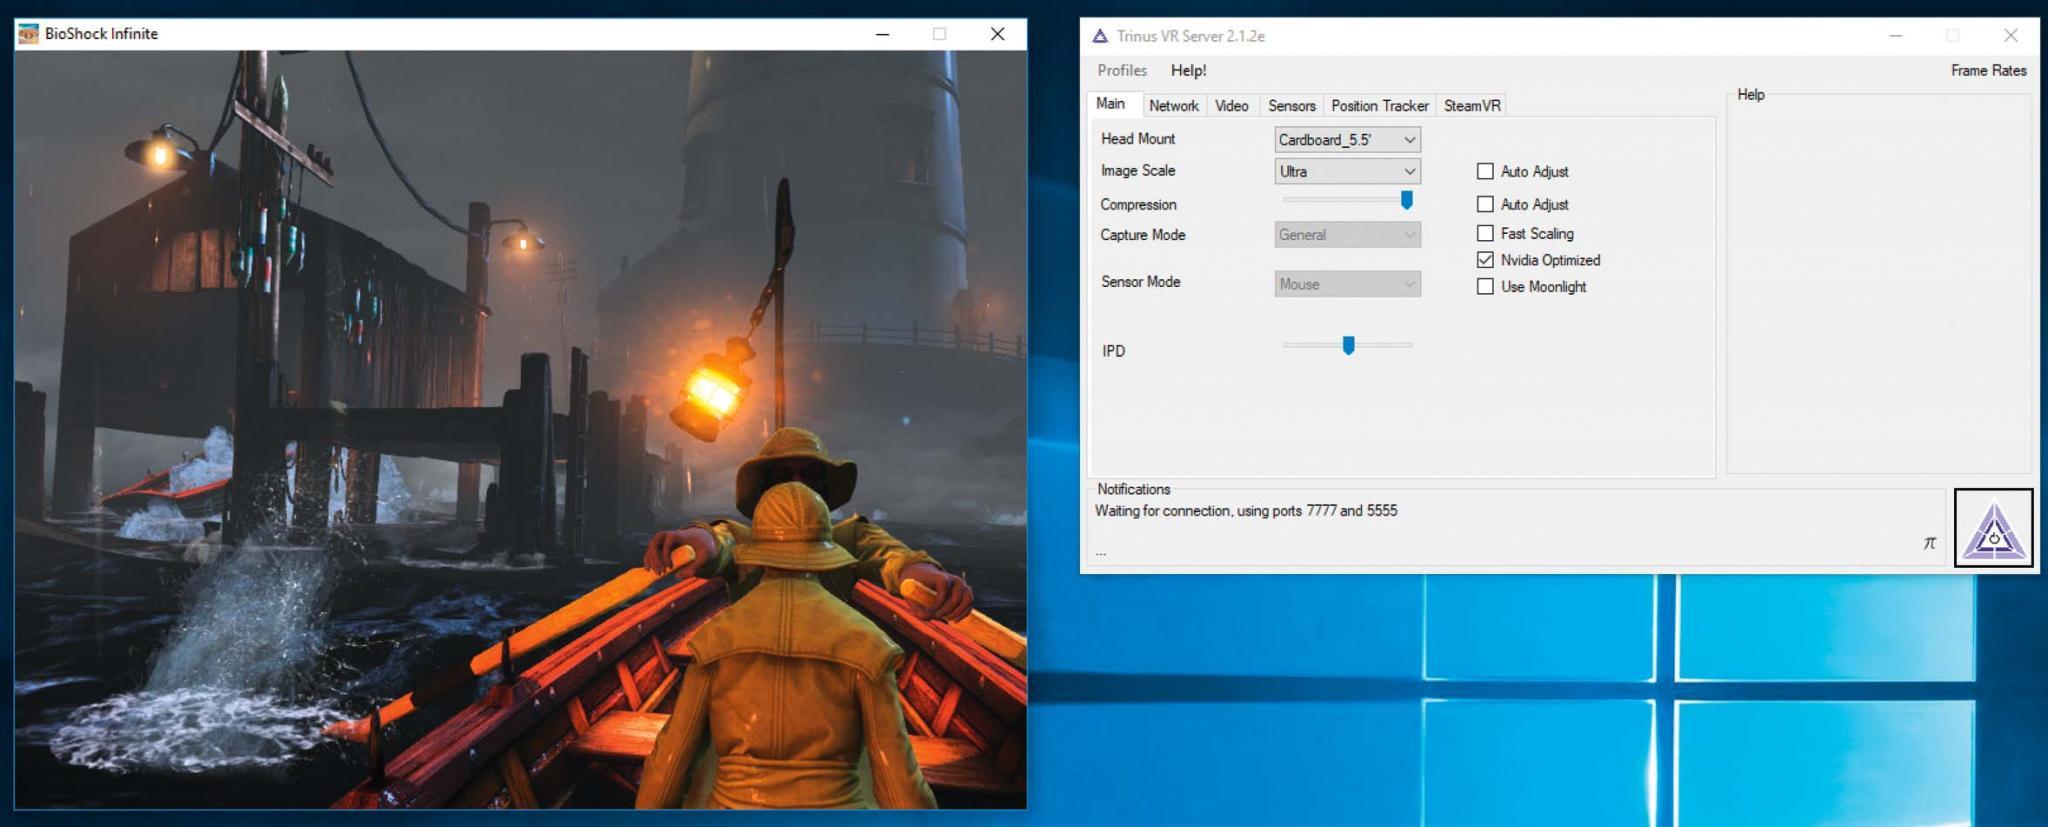The width and height of the screenshot is (2048, 827).
Task: Open the SteamVR tab
Action: pos(1471,106)
